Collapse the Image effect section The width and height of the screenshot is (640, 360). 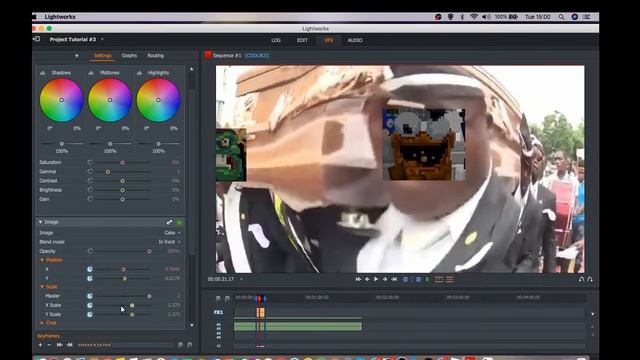(x=40, y=222)
